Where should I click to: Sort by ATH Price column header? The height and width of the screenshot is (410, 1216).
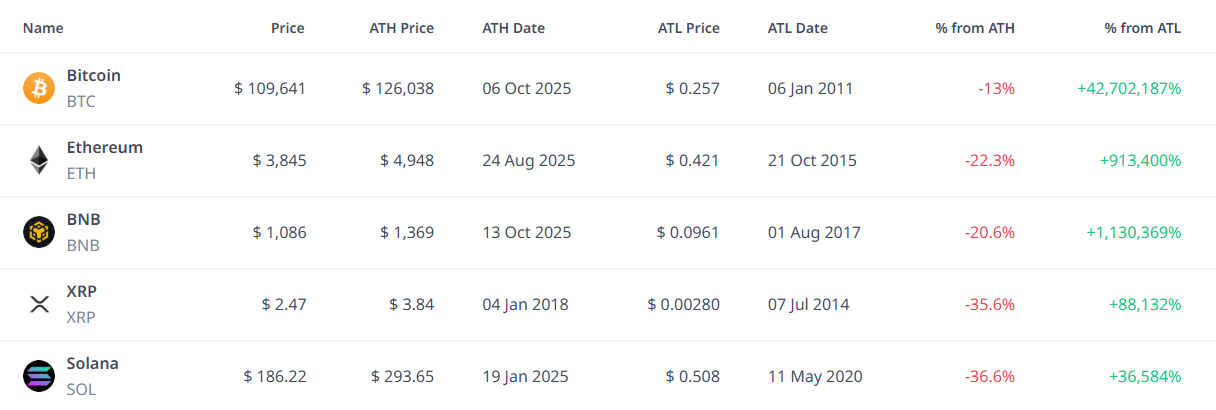point(402,28)
